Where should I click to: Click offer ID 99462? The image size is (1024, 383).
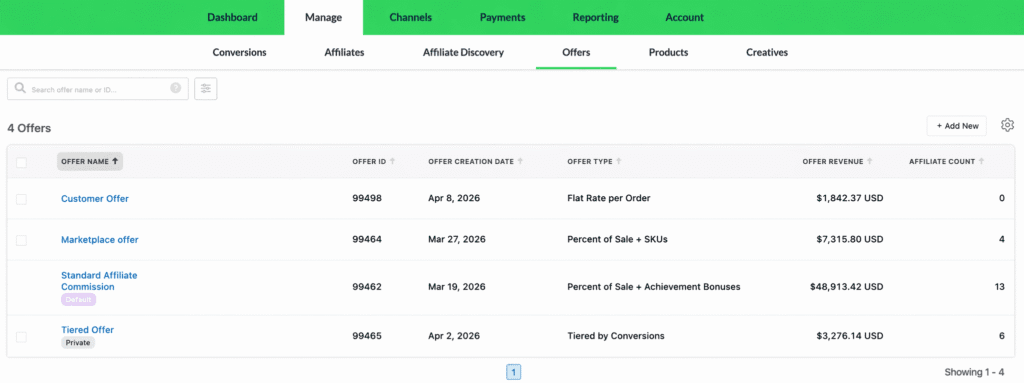tap(367, 287)
